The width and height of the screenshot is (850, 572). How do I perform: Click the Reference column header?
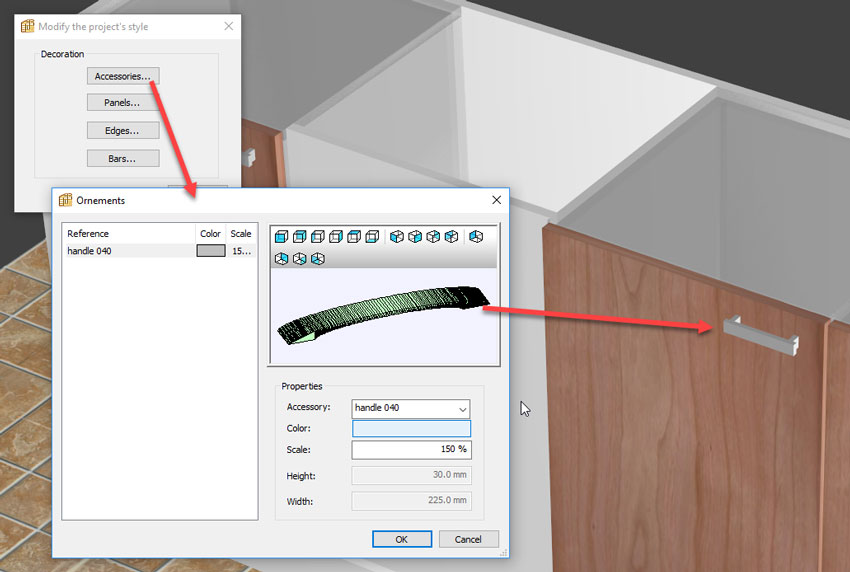(129, 234)
